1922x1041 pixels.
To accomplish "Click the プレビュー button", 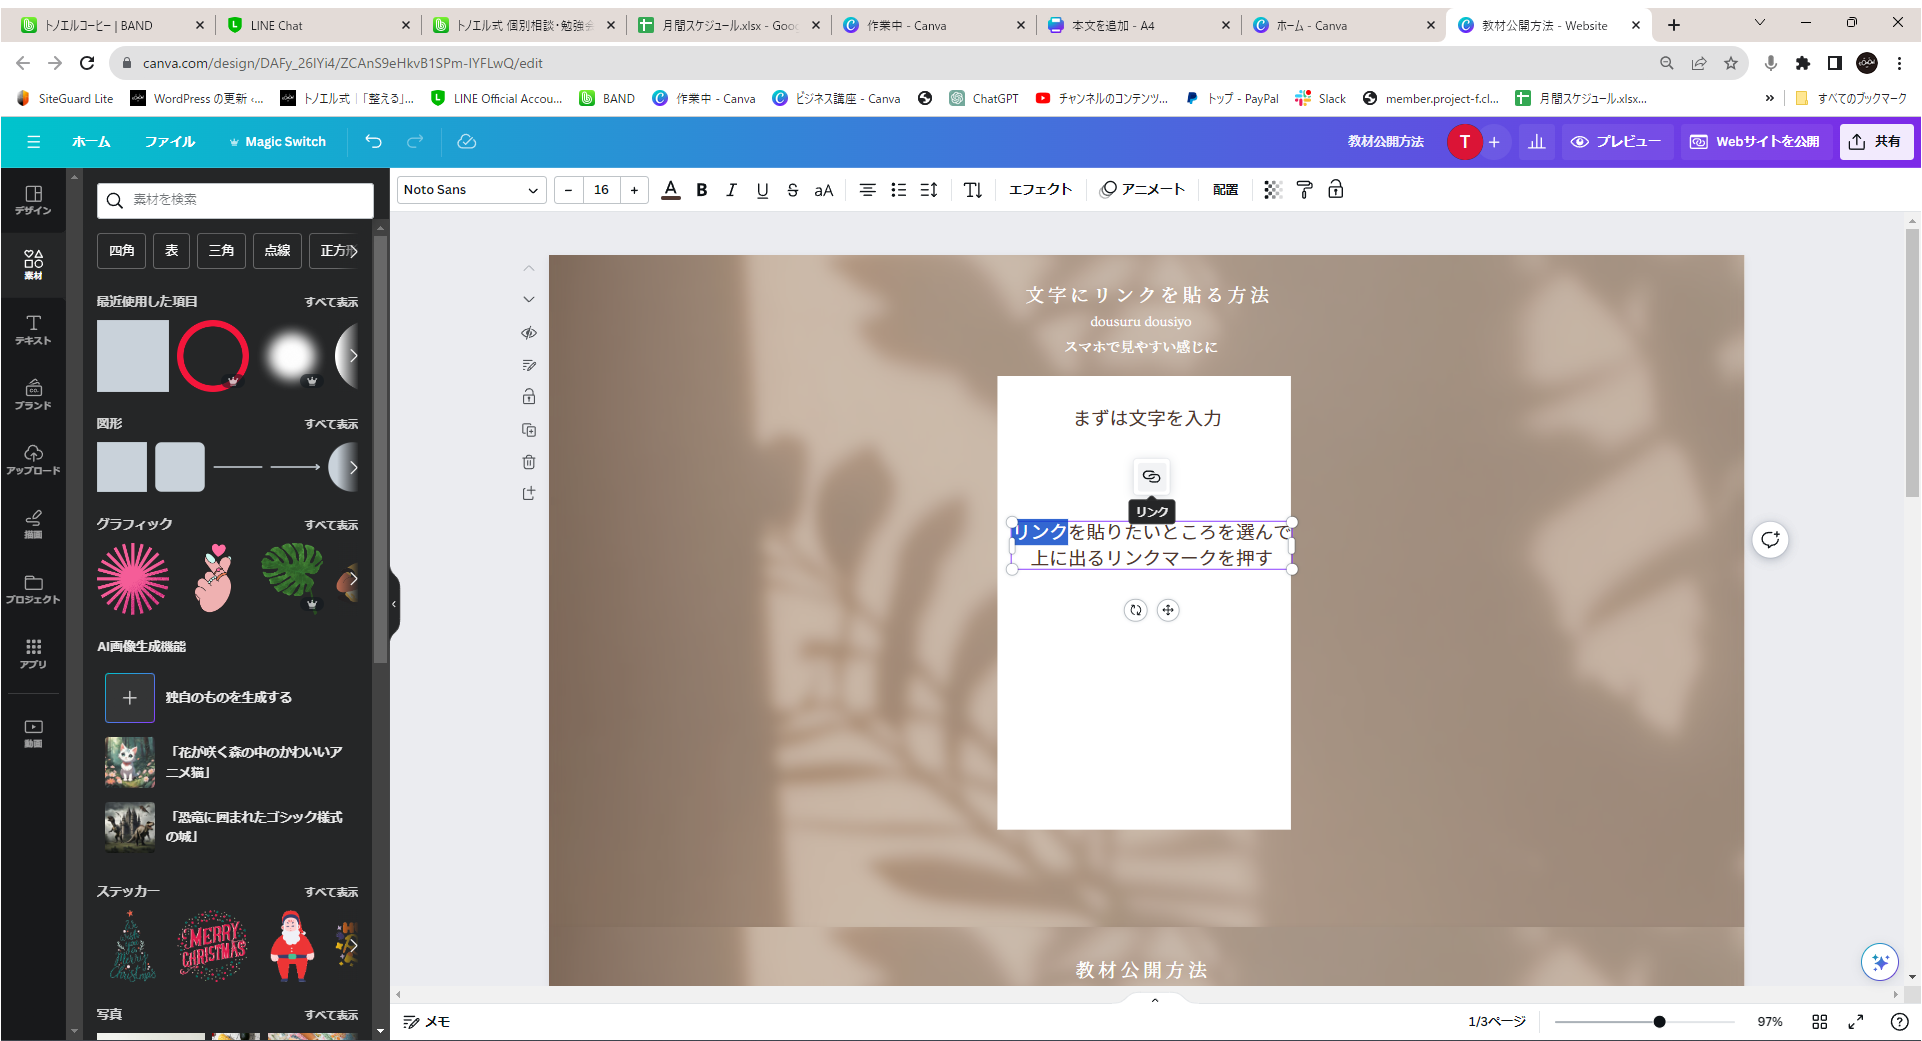I will 1615,142.
